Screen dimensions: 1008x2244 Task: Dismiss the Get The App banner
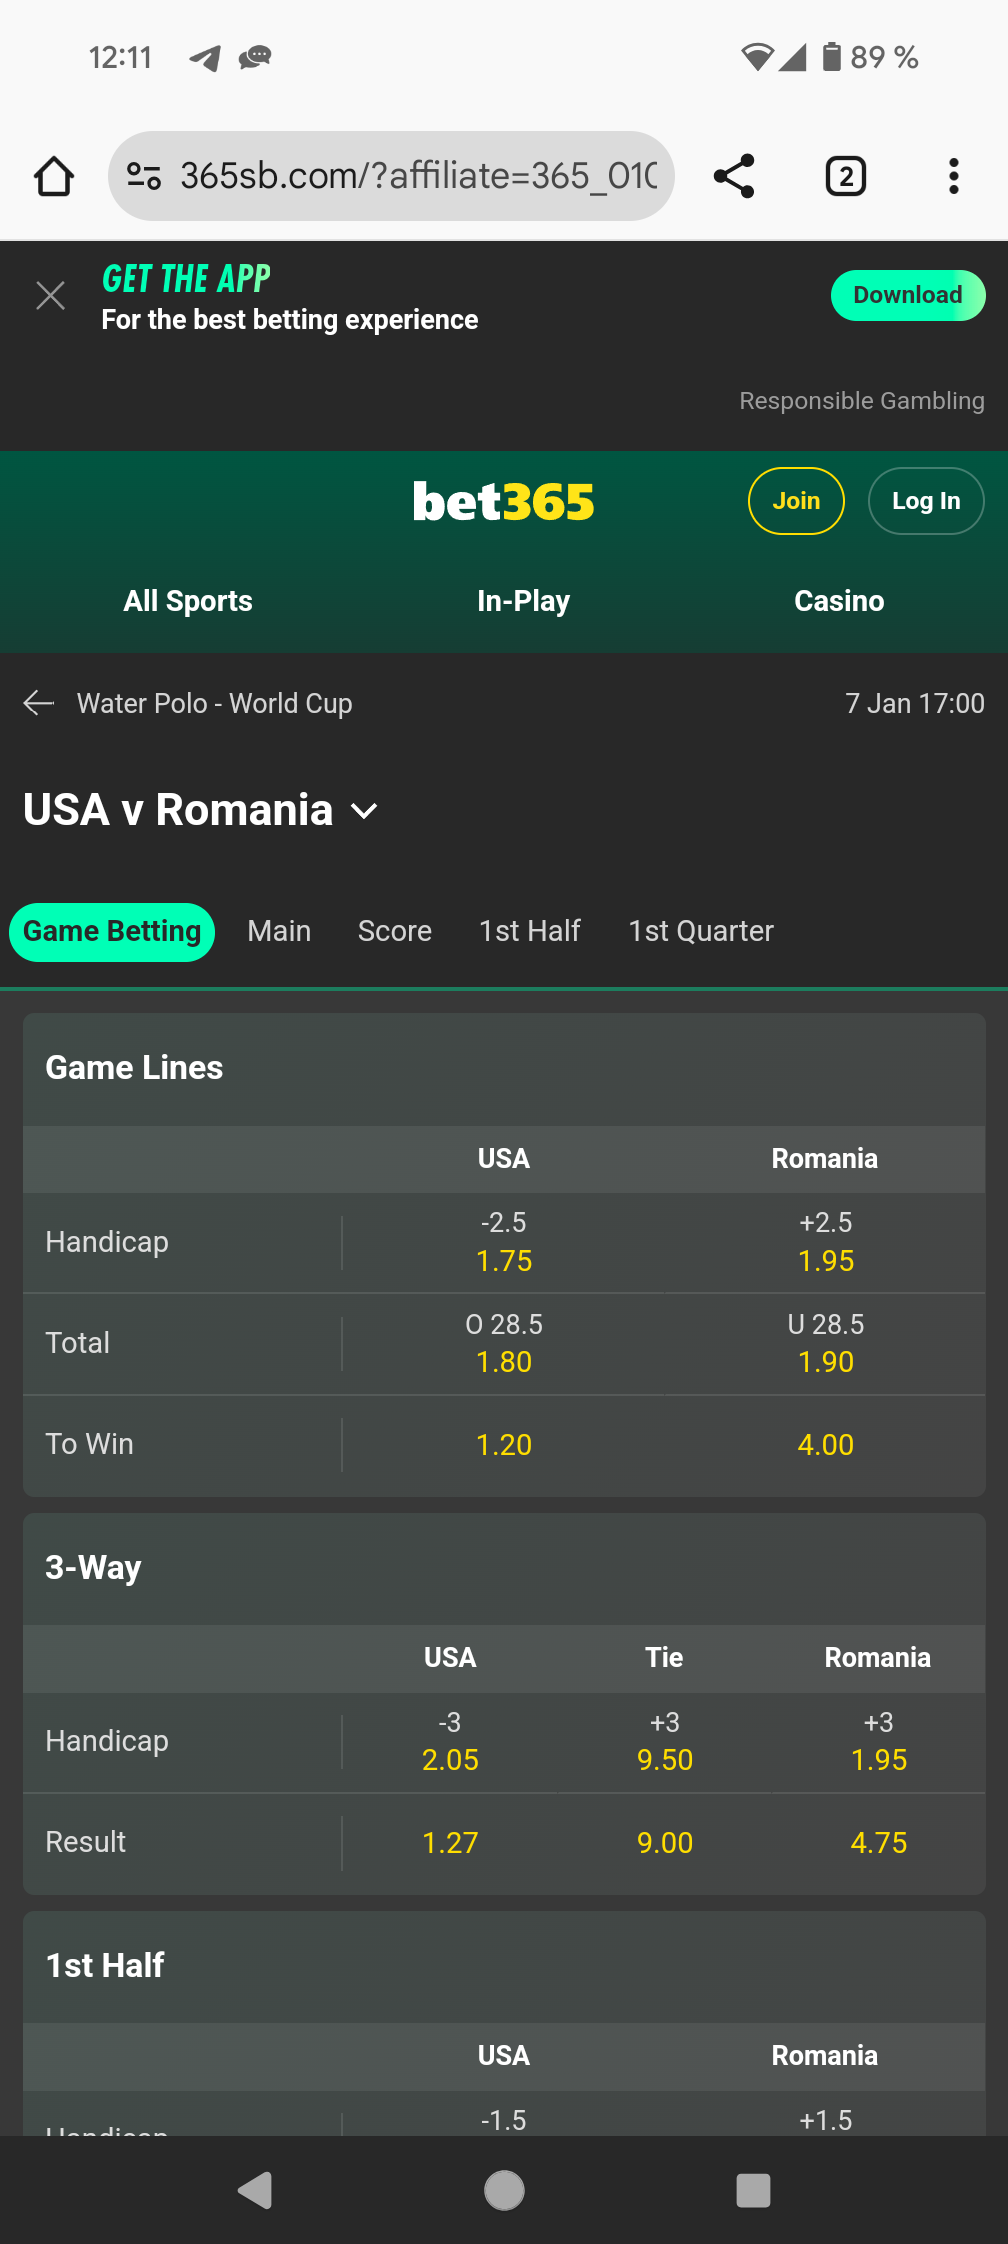(x=50, y=296)
